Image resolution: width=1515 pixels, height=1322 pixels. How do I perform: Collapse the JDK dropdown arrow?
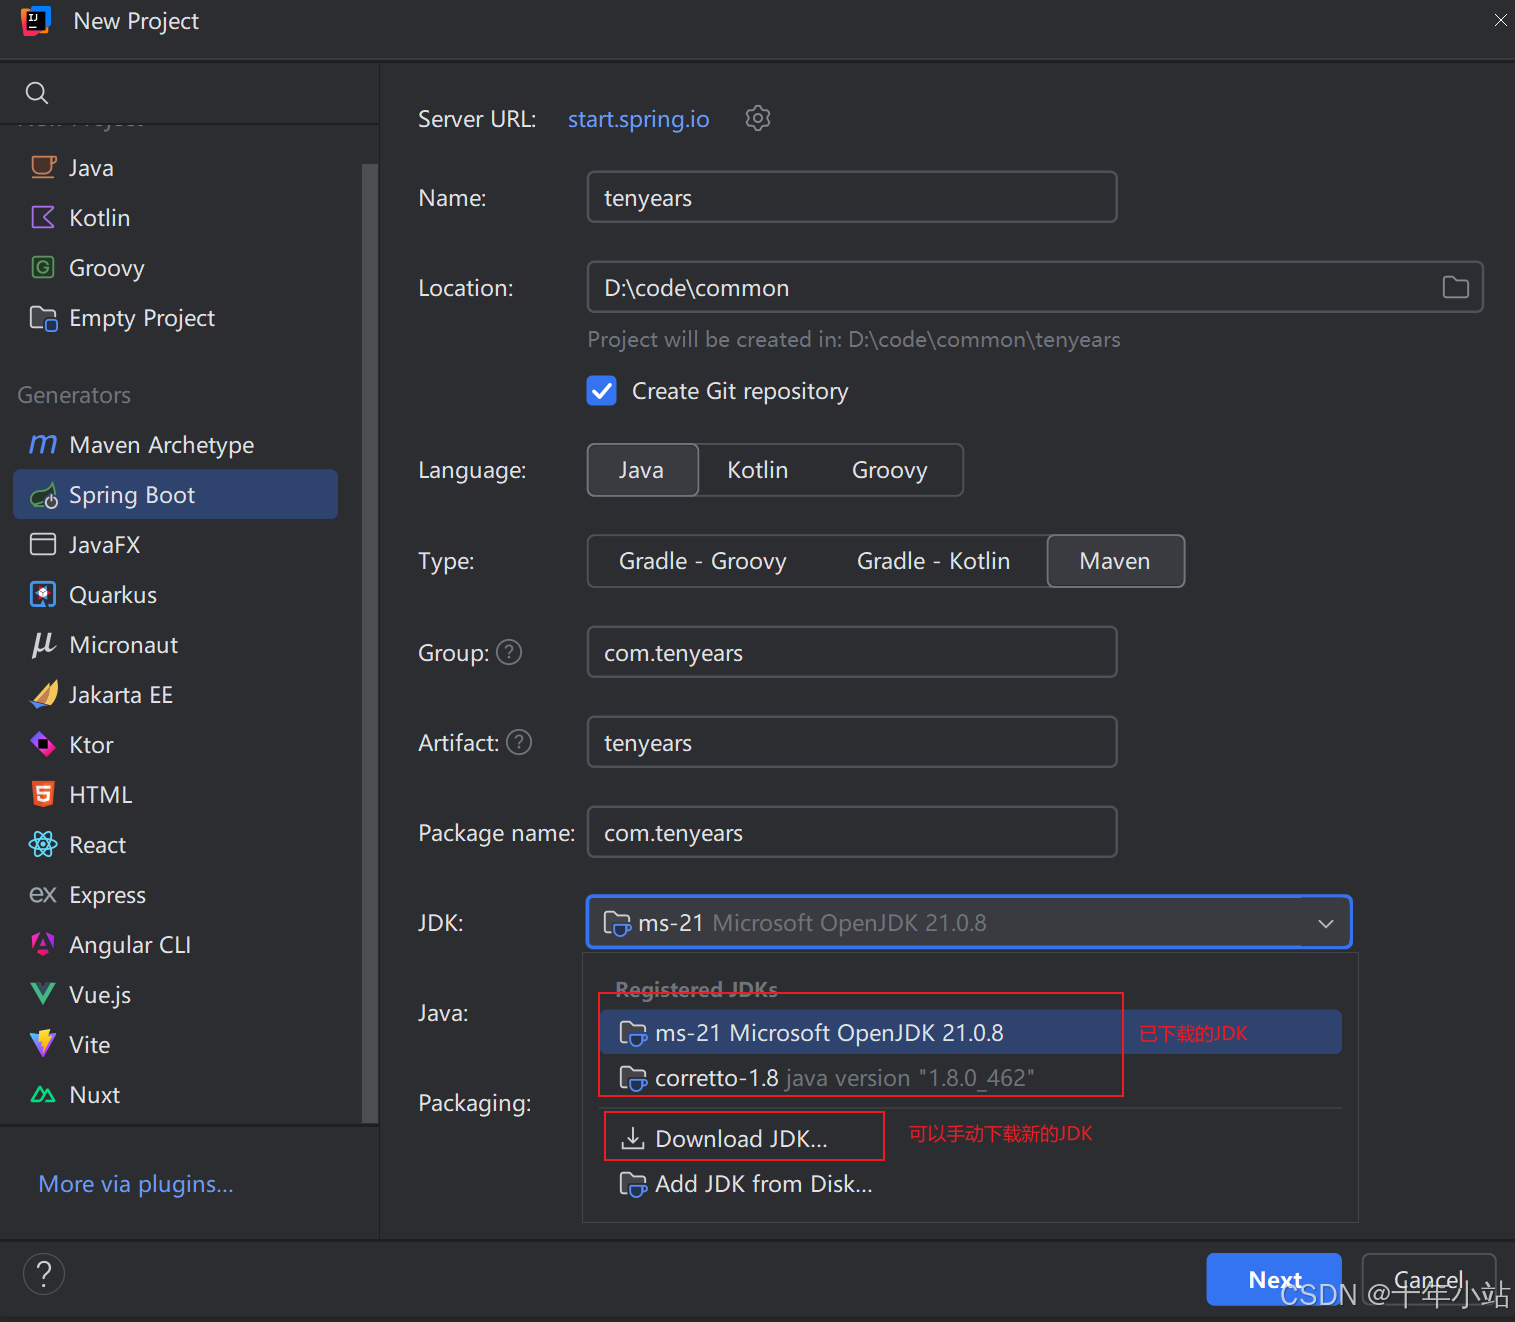pos(1326,923)
